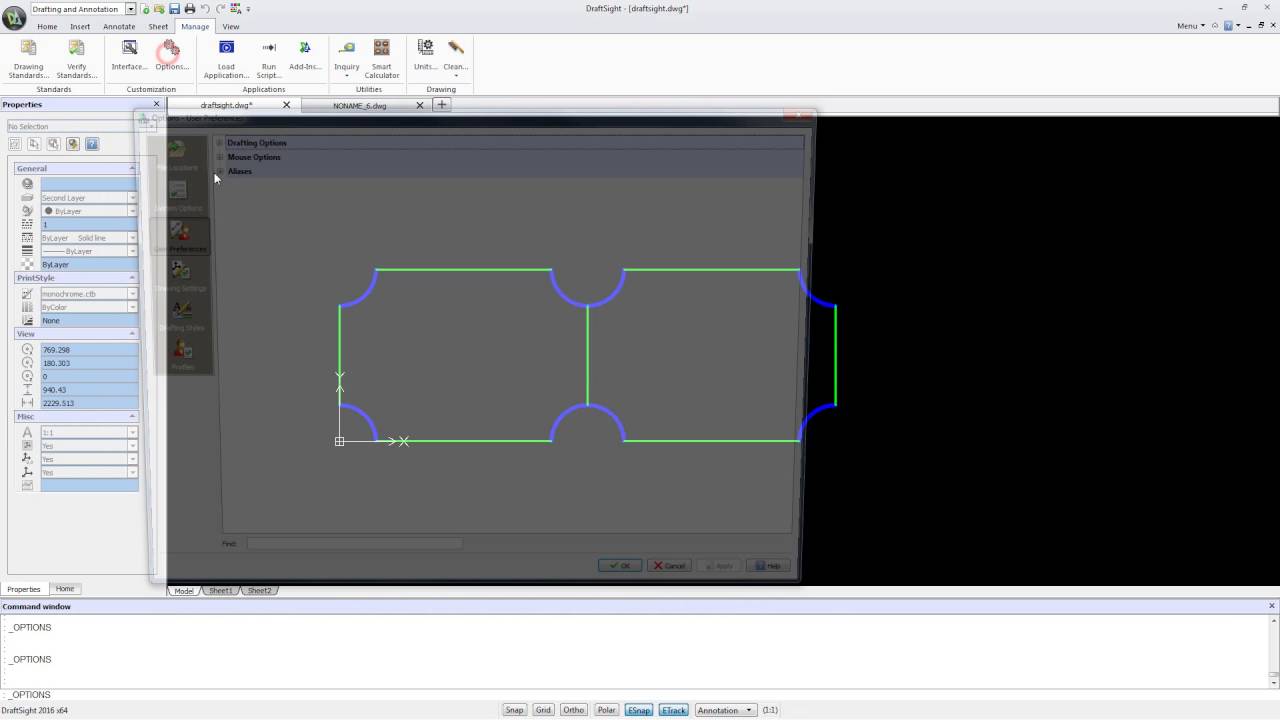The height and width of the screenshot is (720, 1280).
Task: Open the Annotation scale dropdown in status bar
Action: pos(726,710)
